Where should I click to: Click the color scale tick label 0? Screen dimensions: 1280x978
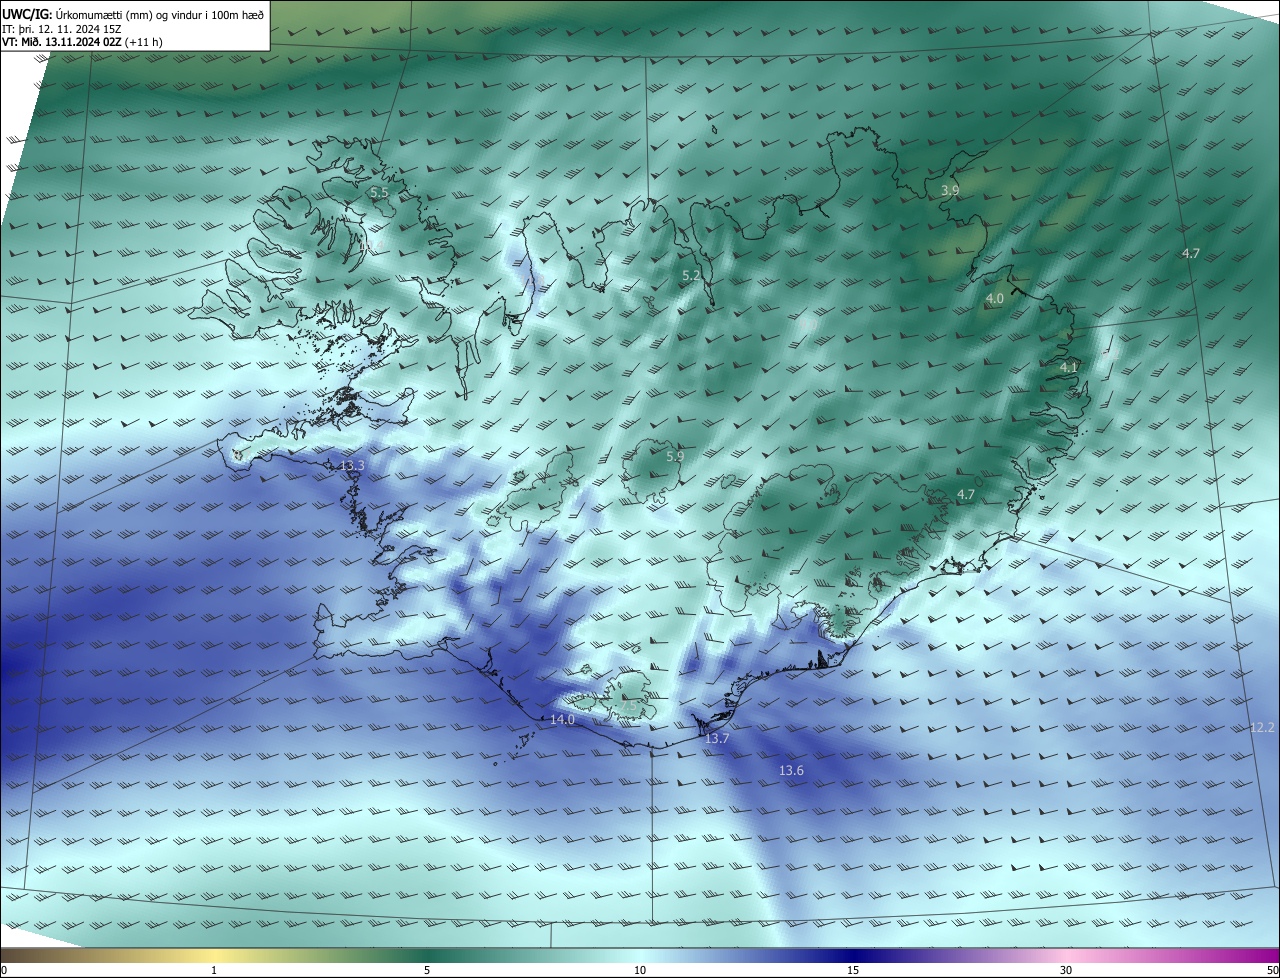(x=4, y=970)
